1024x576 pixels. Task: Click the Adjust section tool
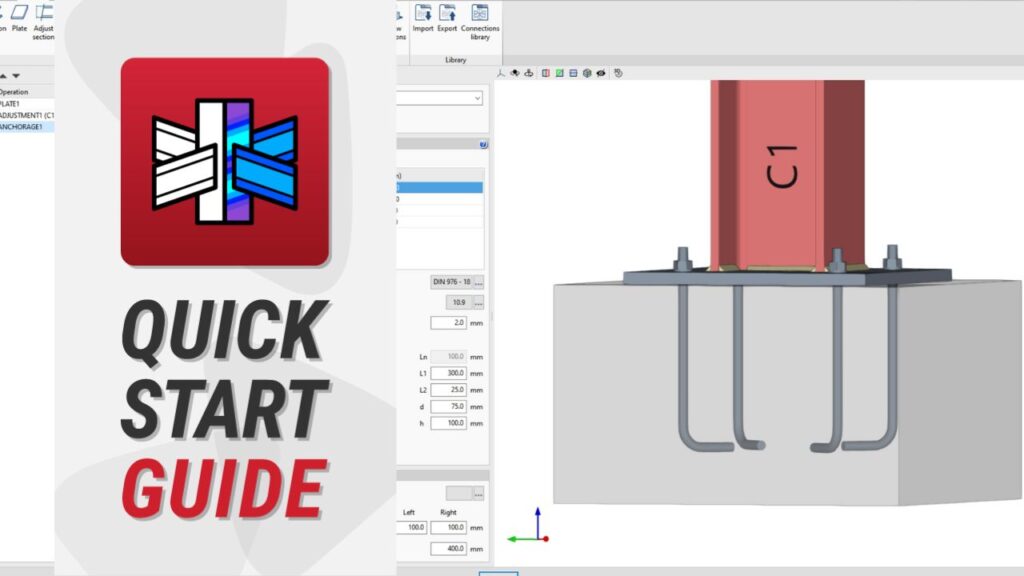click(44, 19)
